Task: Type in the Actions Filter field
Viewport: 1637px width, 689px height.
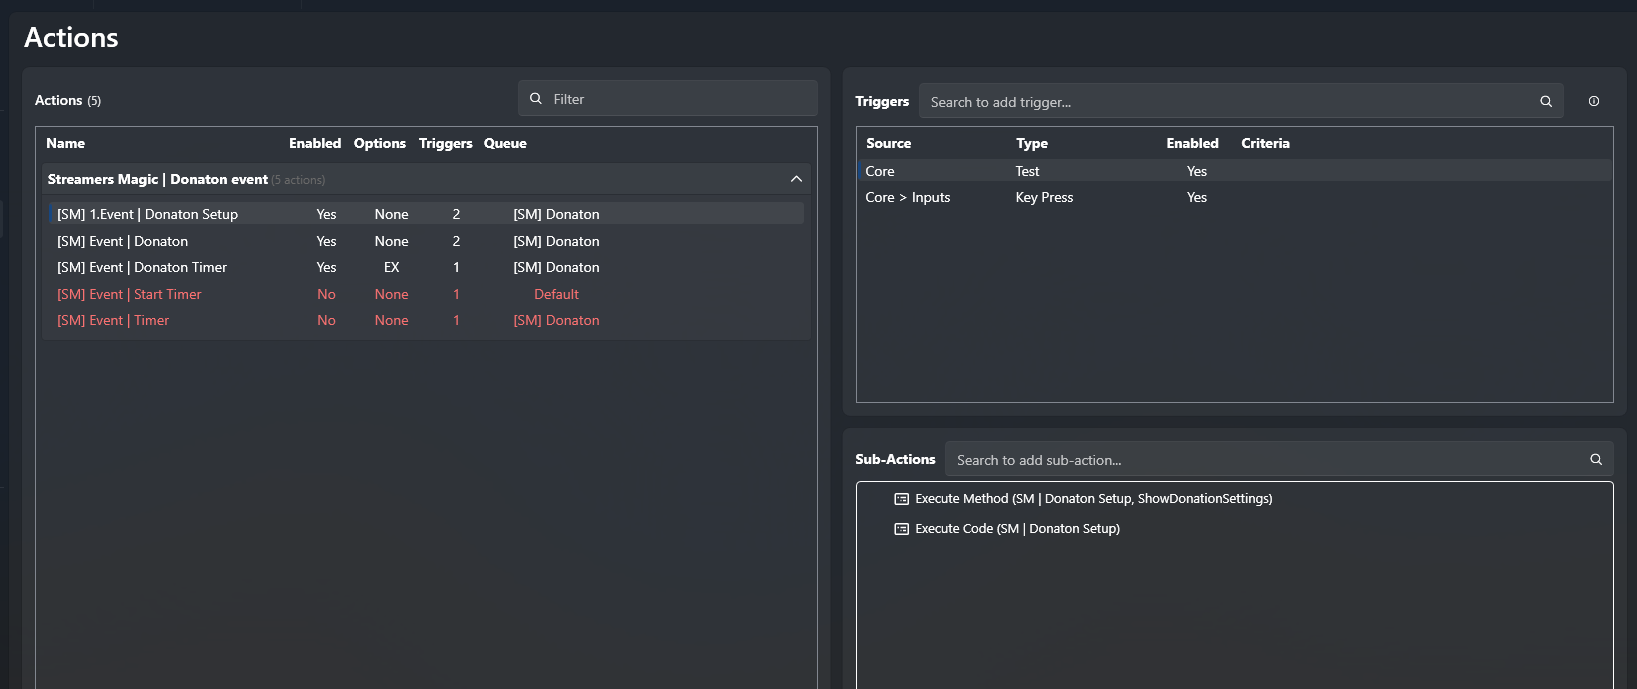Action: click(680, 99)
